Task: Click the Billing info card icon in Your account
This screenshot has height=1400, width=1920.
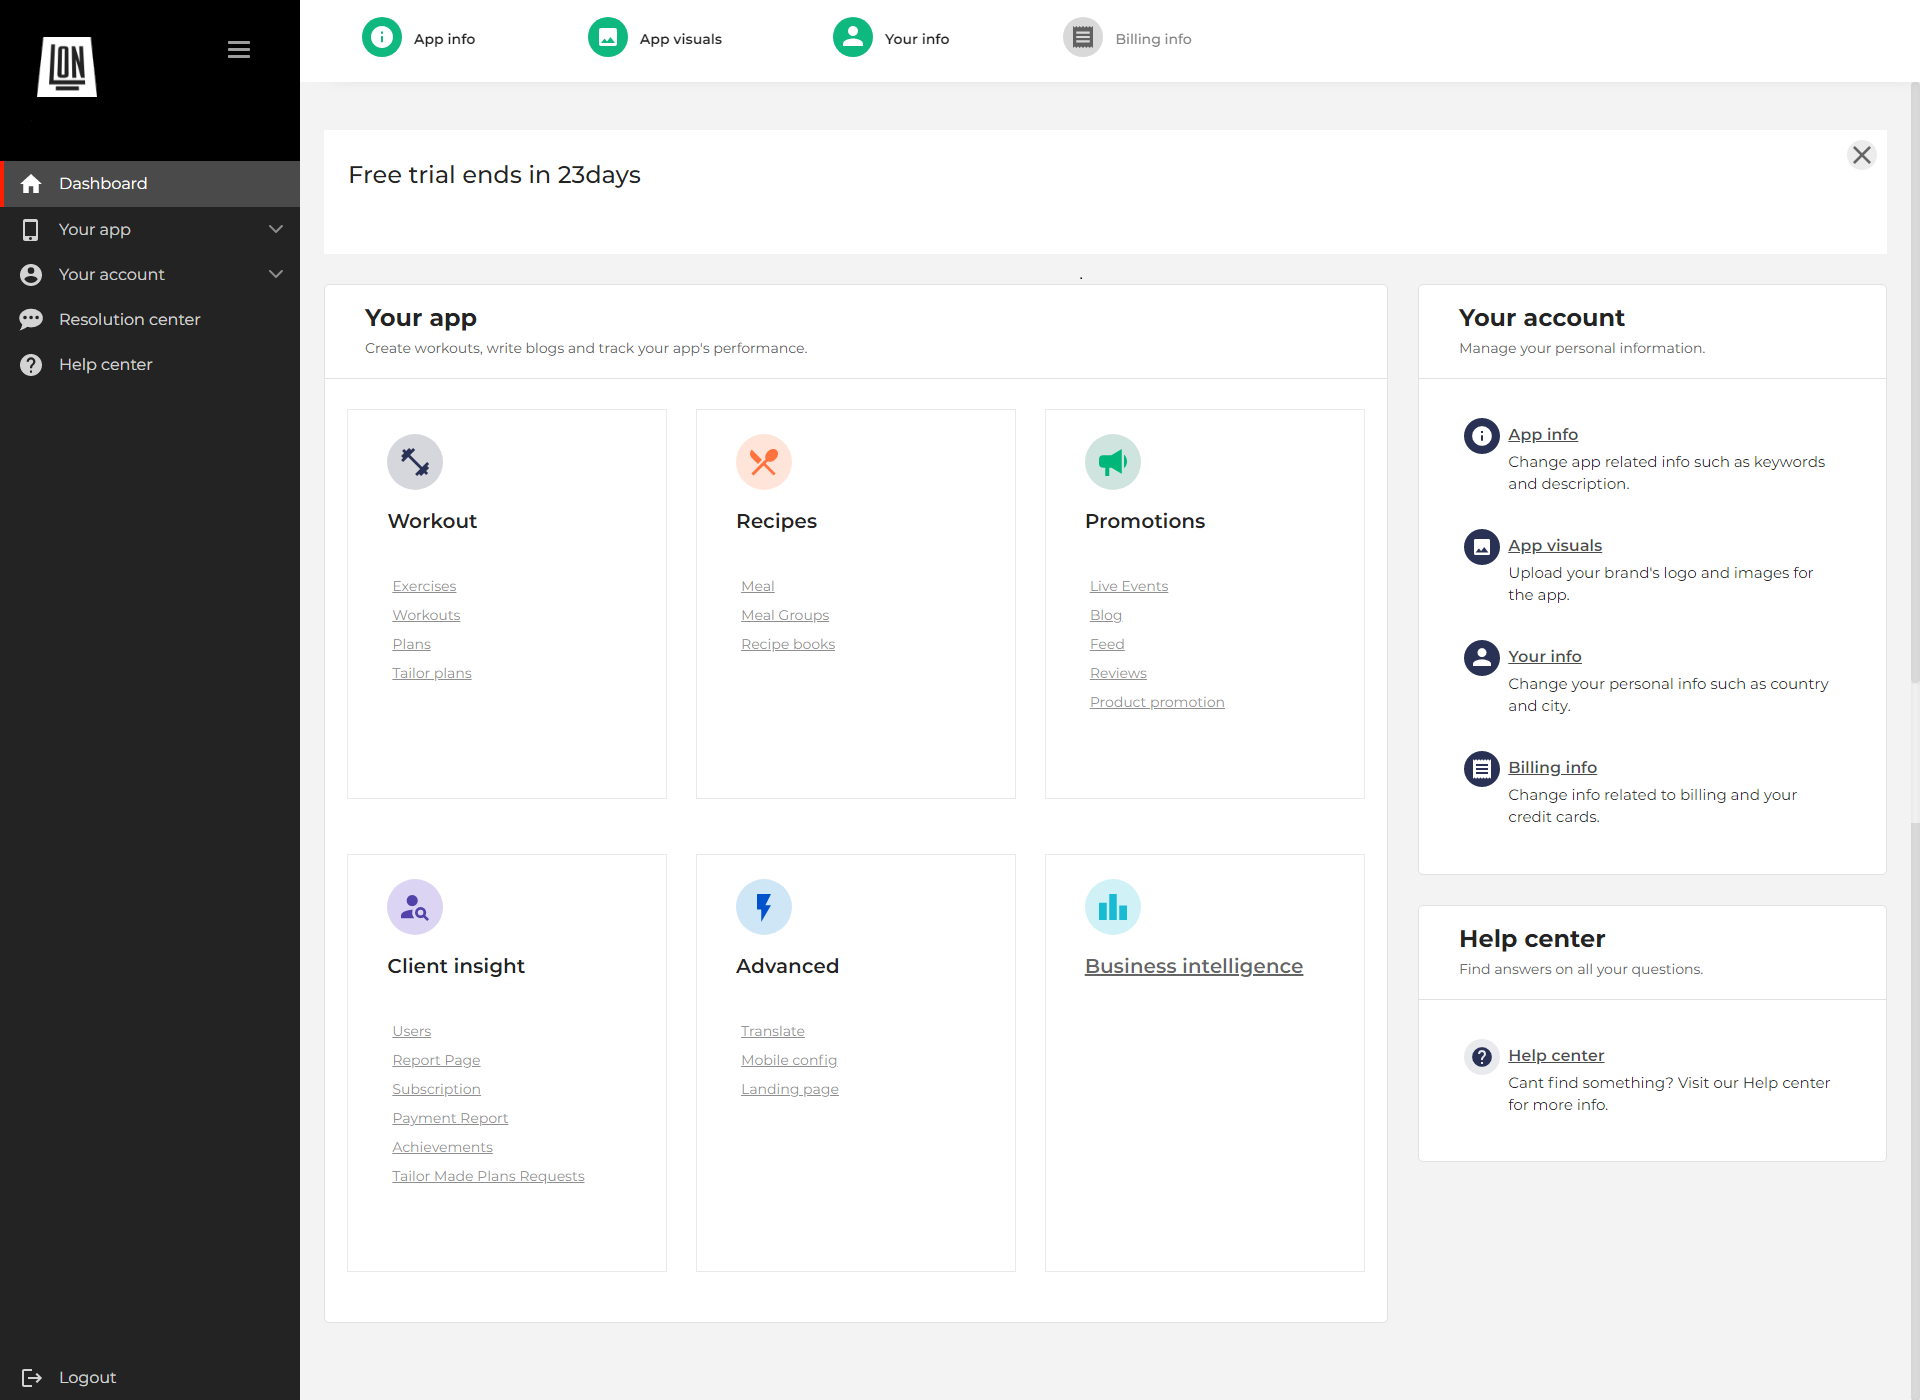Action: [x=1481, y=768]
